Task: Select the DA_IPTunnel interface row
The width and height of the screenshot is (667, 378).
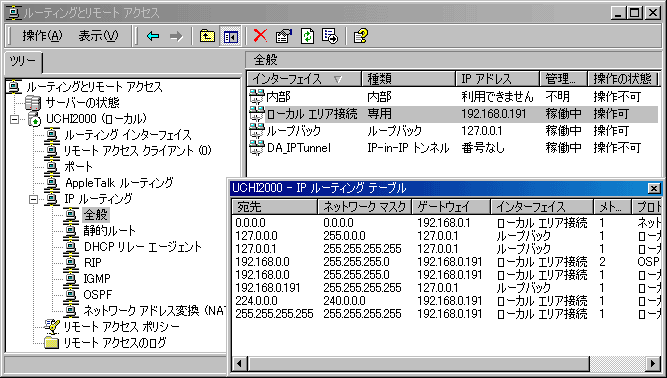Action: click(x=453, y=148)
